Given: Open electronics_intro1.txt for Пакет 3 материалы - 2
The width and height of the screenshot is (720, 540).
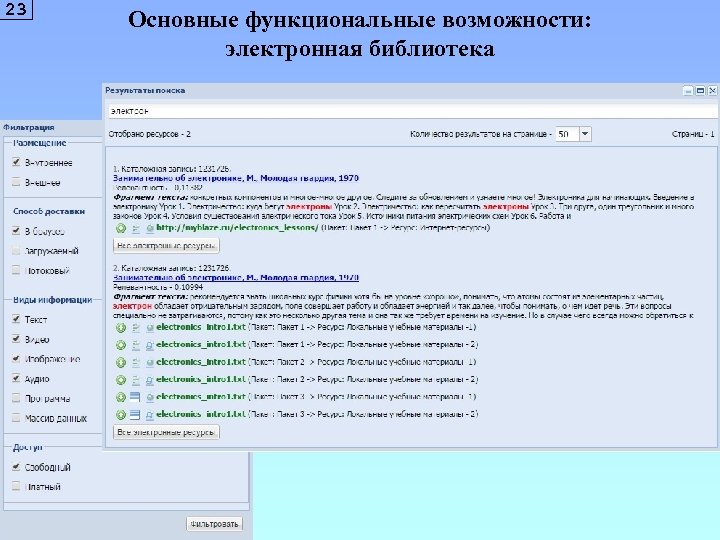Looking at the screenshot, I should (x=201, y=415).
